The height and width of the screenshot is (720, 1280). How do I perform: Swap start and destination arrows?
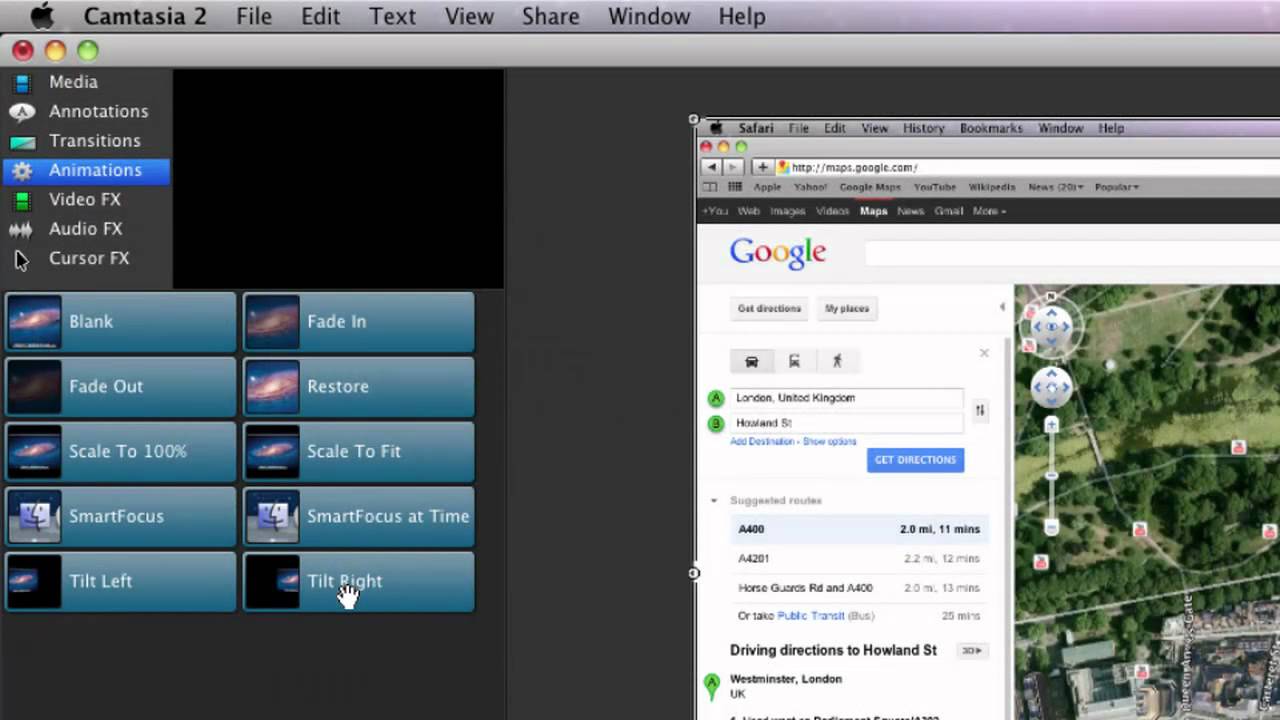(980, 410)
